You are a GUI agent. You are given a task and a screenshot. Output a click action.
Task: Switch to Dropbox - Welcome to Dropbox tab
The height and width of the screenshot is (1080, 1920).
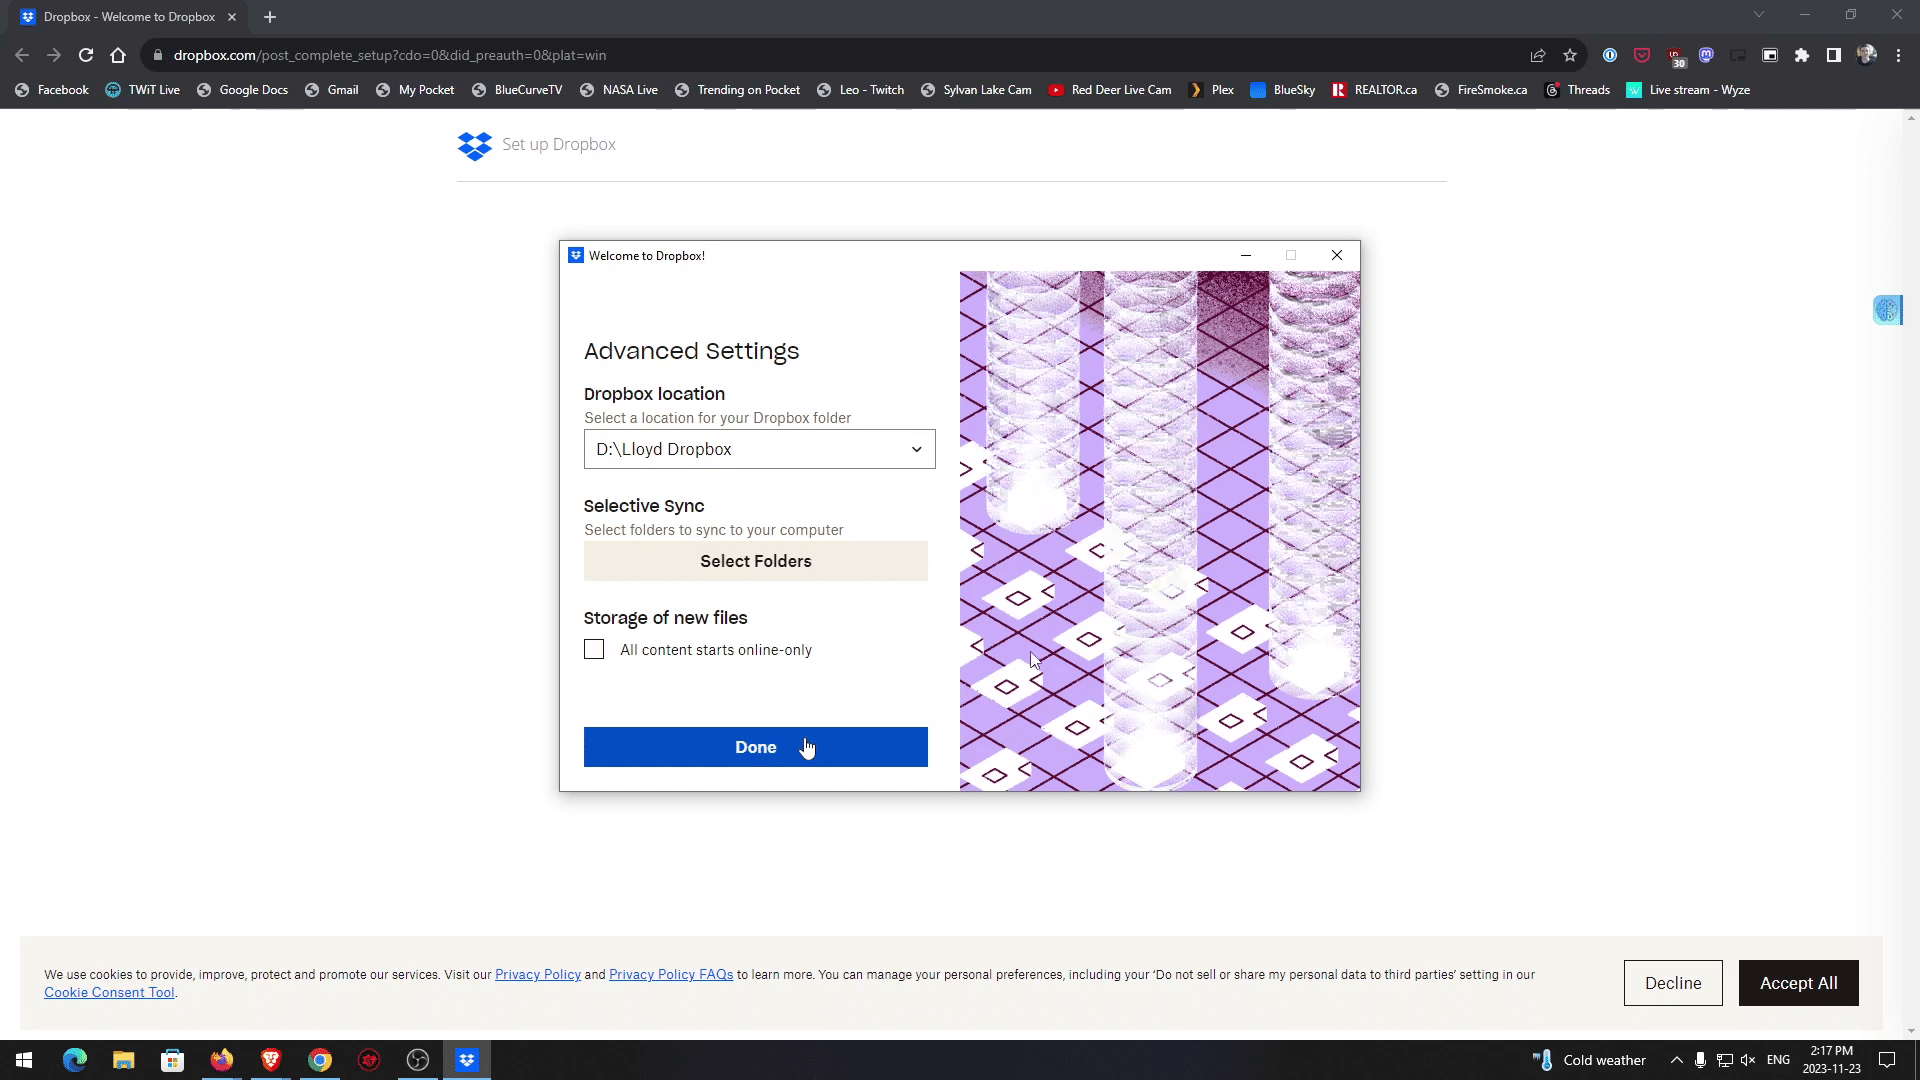click(128, 17)
